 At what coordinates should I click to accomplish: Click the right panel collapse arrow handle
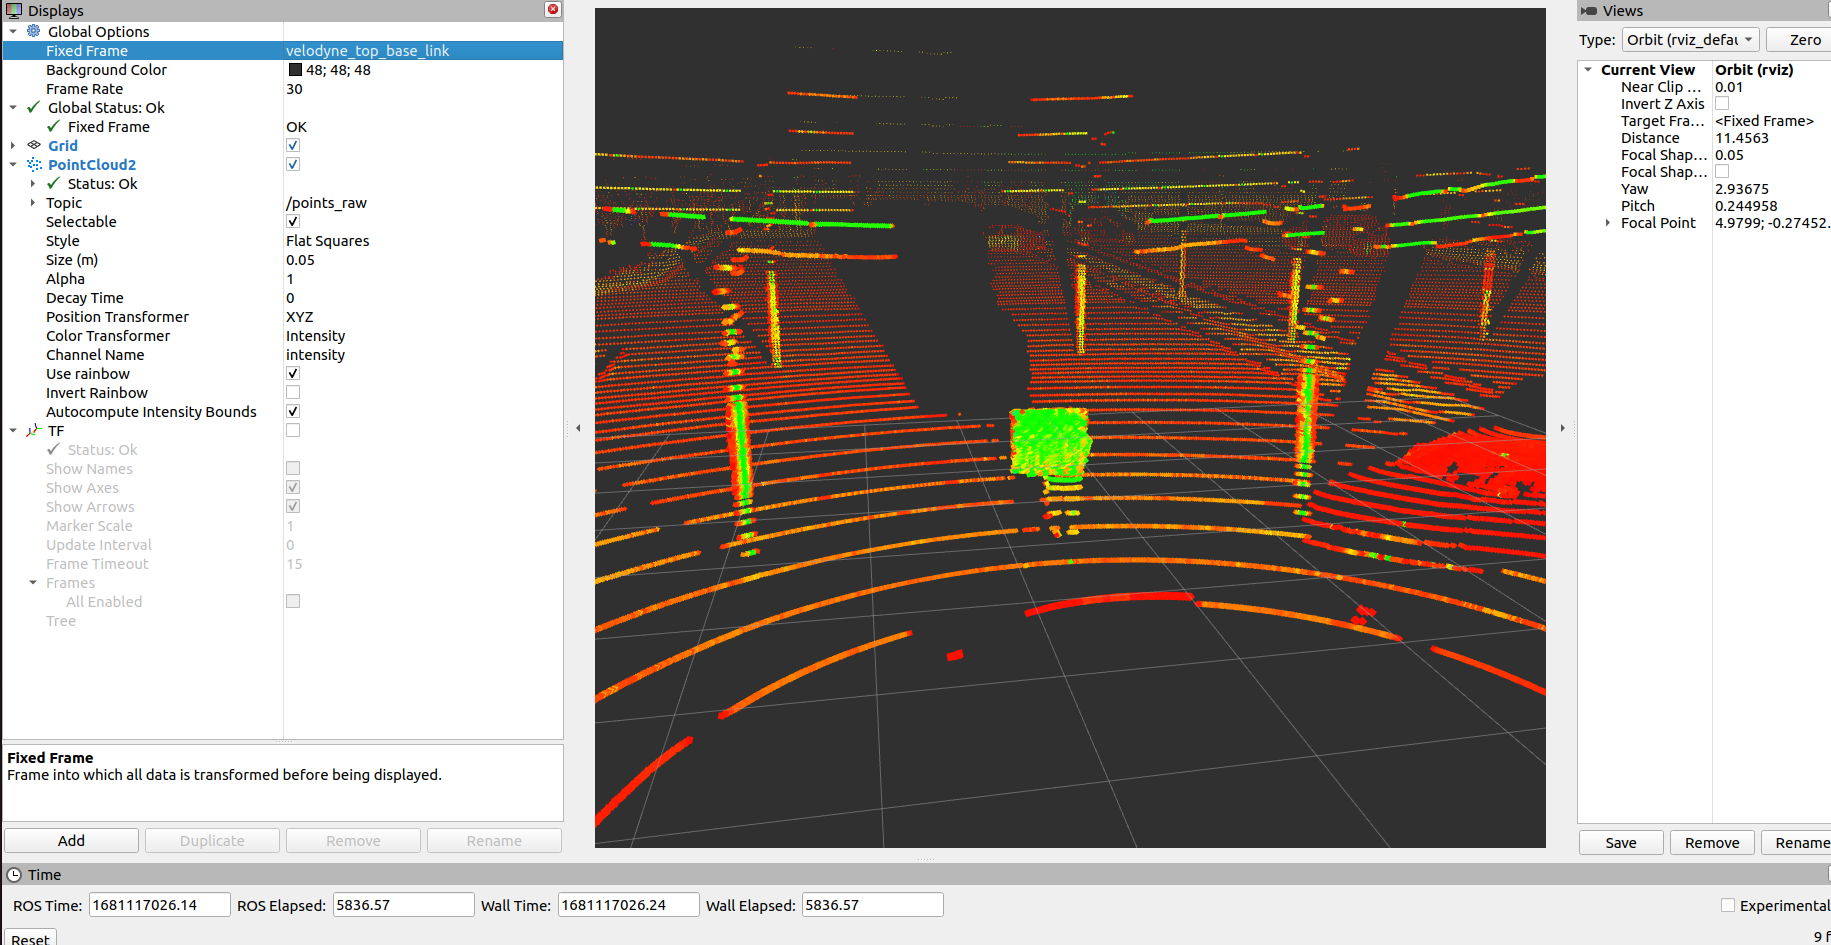pos(1562,428)
